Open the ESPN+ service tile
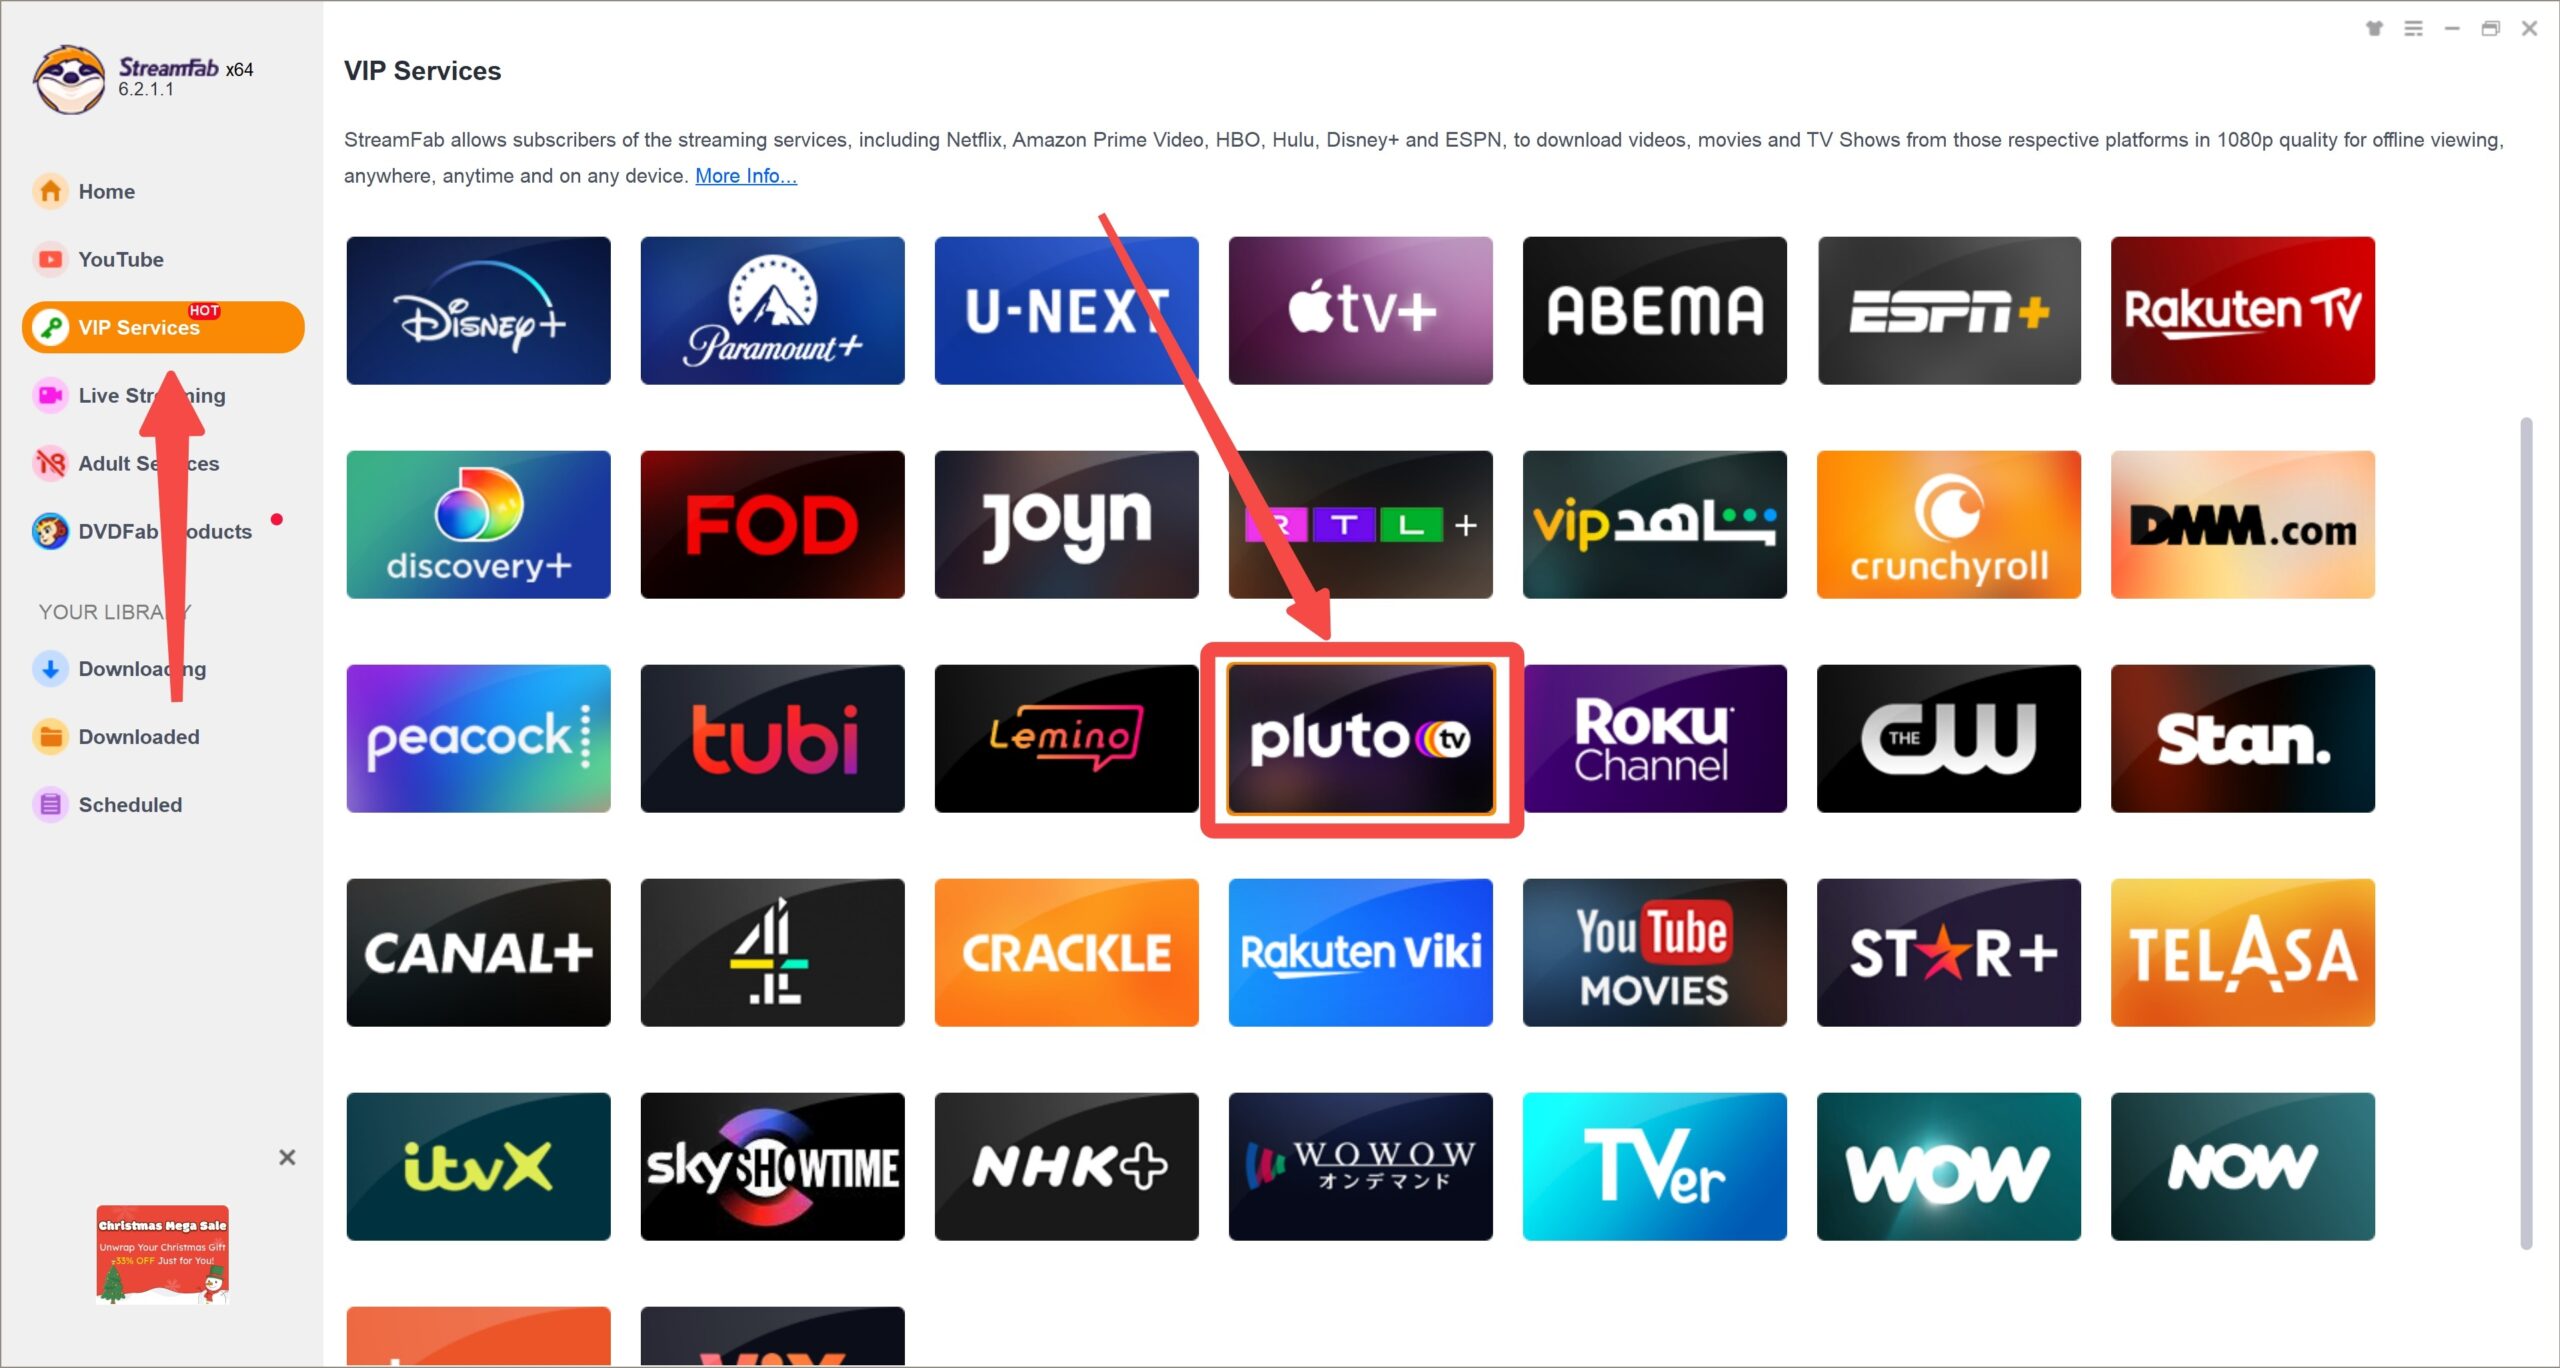Viewport: 2560px width, 1368px height. (x=1948, y=310)
